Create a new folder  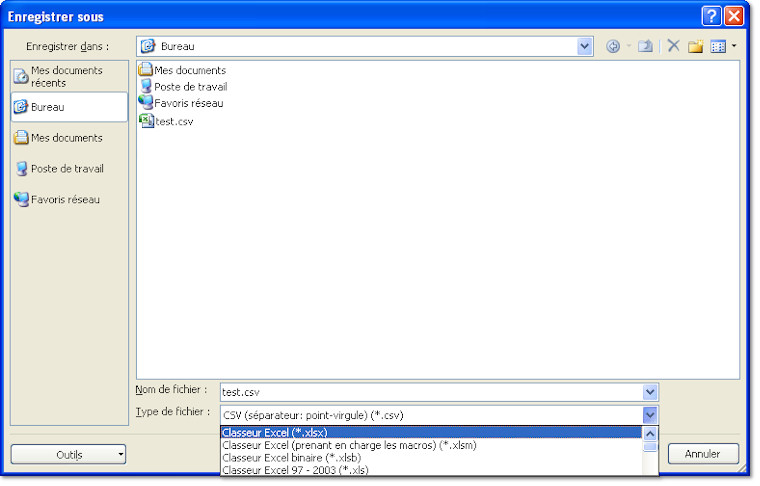click(x=695, y=46)
